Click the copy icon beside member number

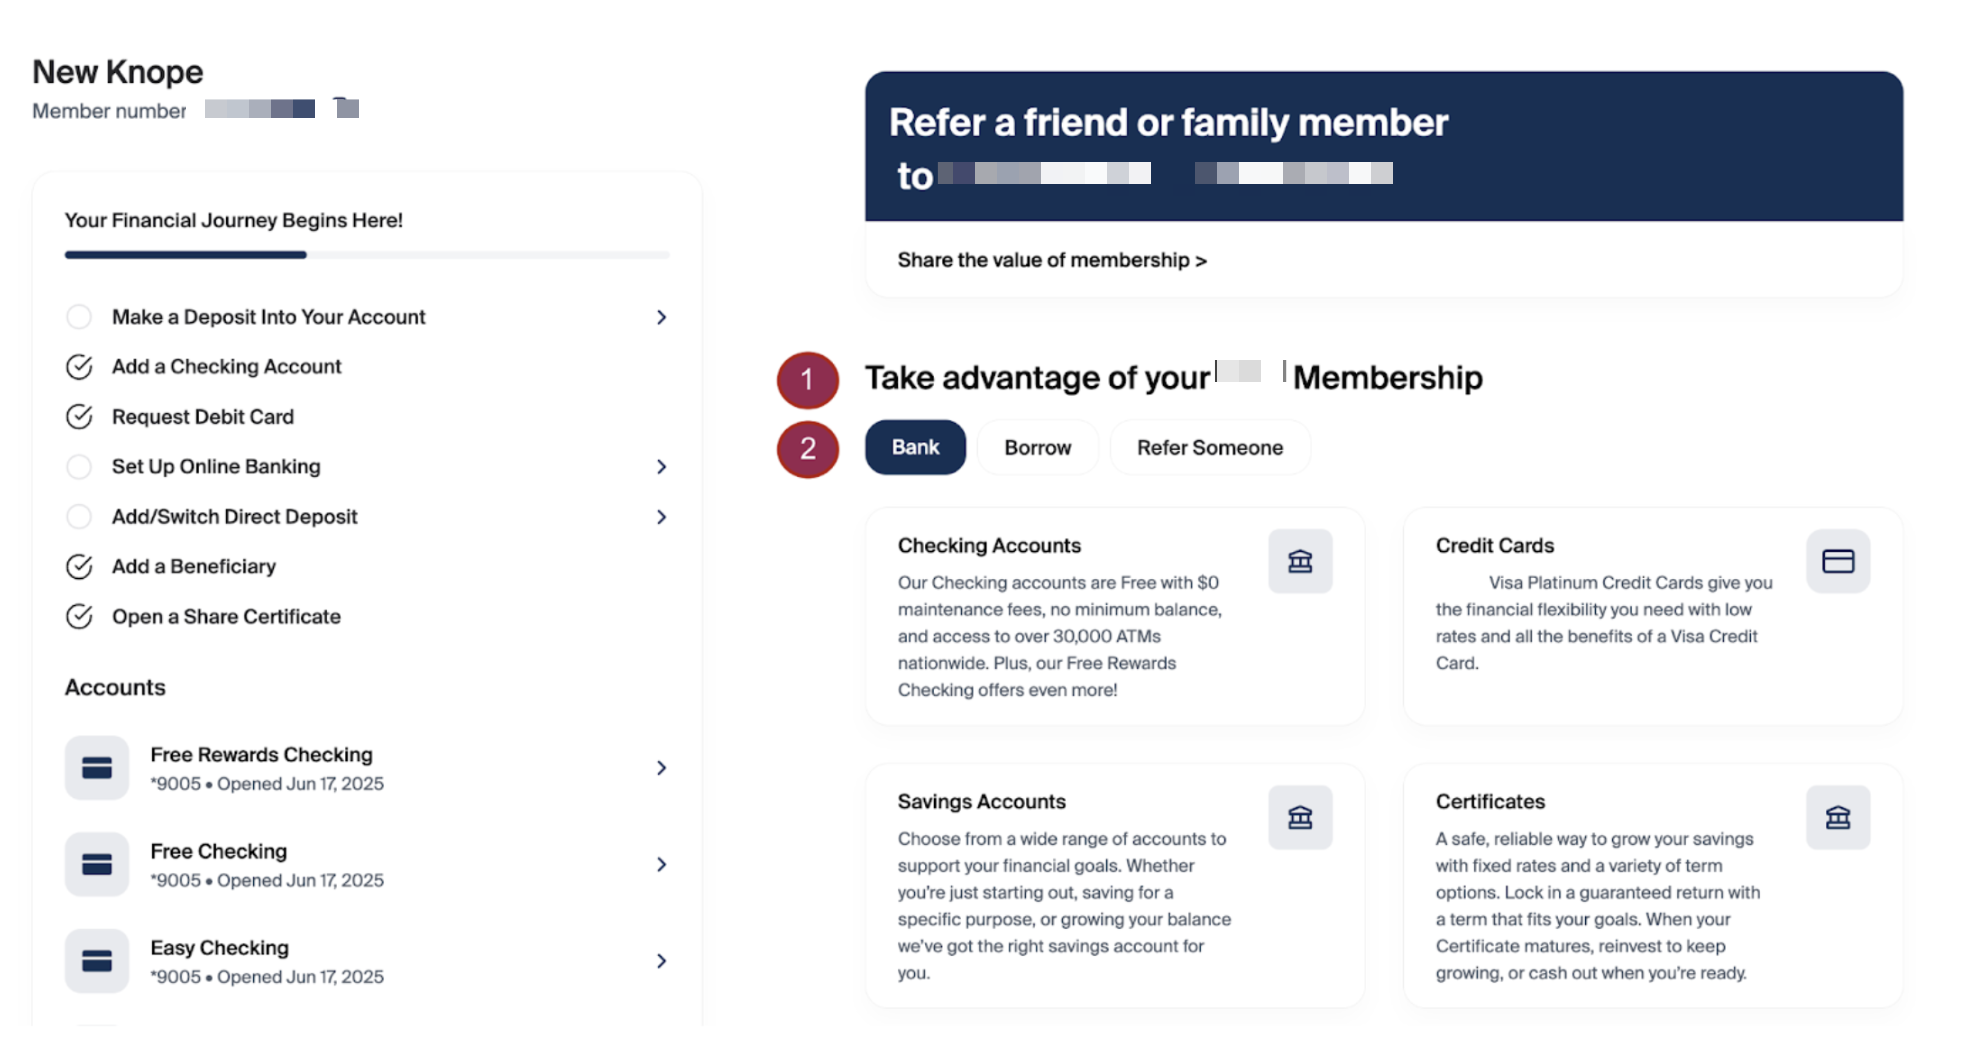coord(347,107)
